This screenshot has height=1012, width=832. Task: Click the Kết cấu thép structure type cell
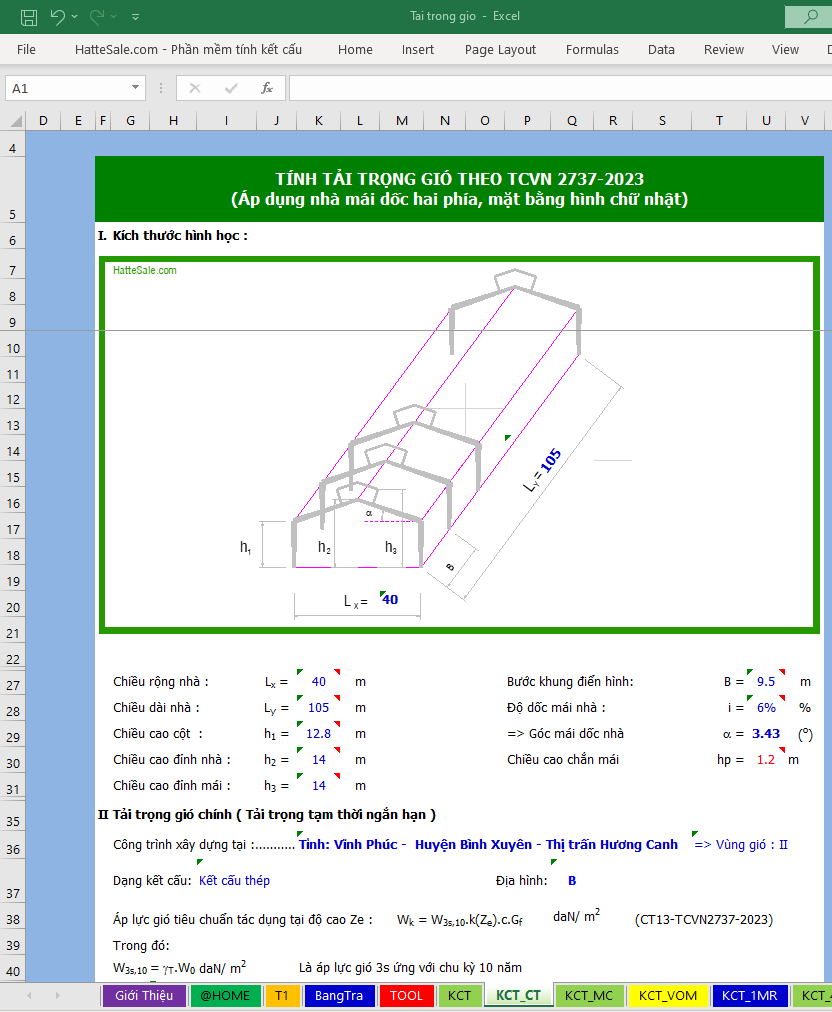pos(234,881)
